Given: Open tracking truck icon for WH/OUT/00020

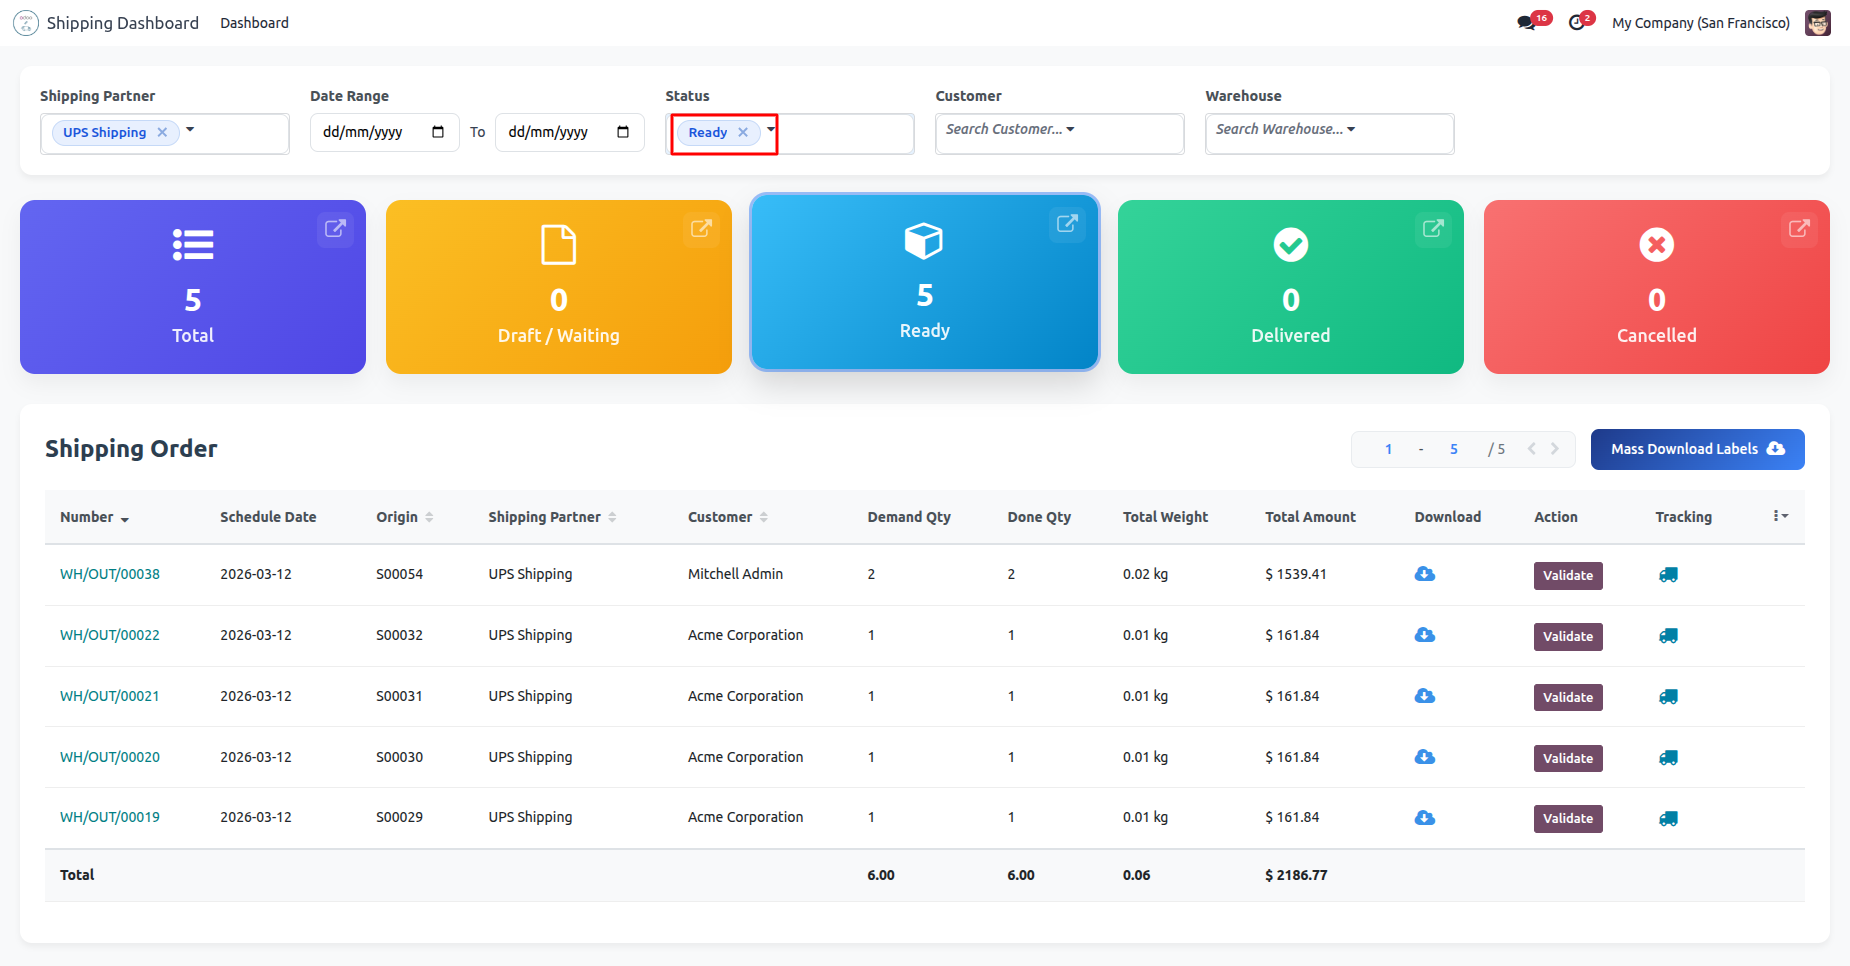Looking at the screenshot, I should click(x=1668, y=758).
